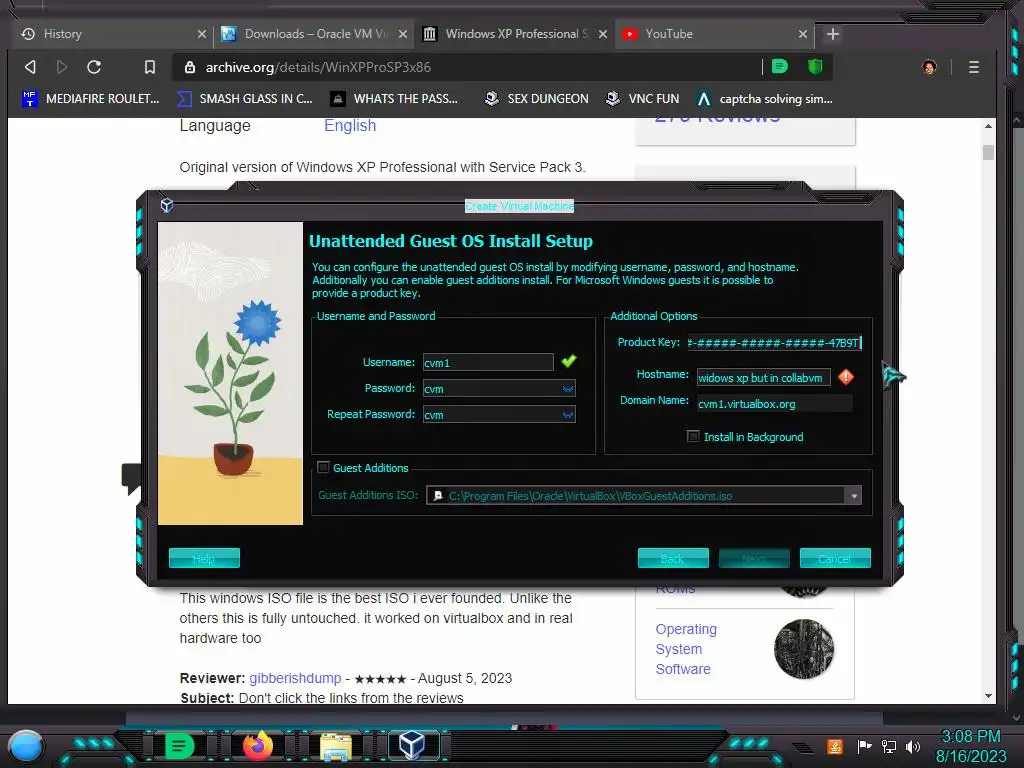Enable the Install in Background checkbox

click(x=693, y=436)
